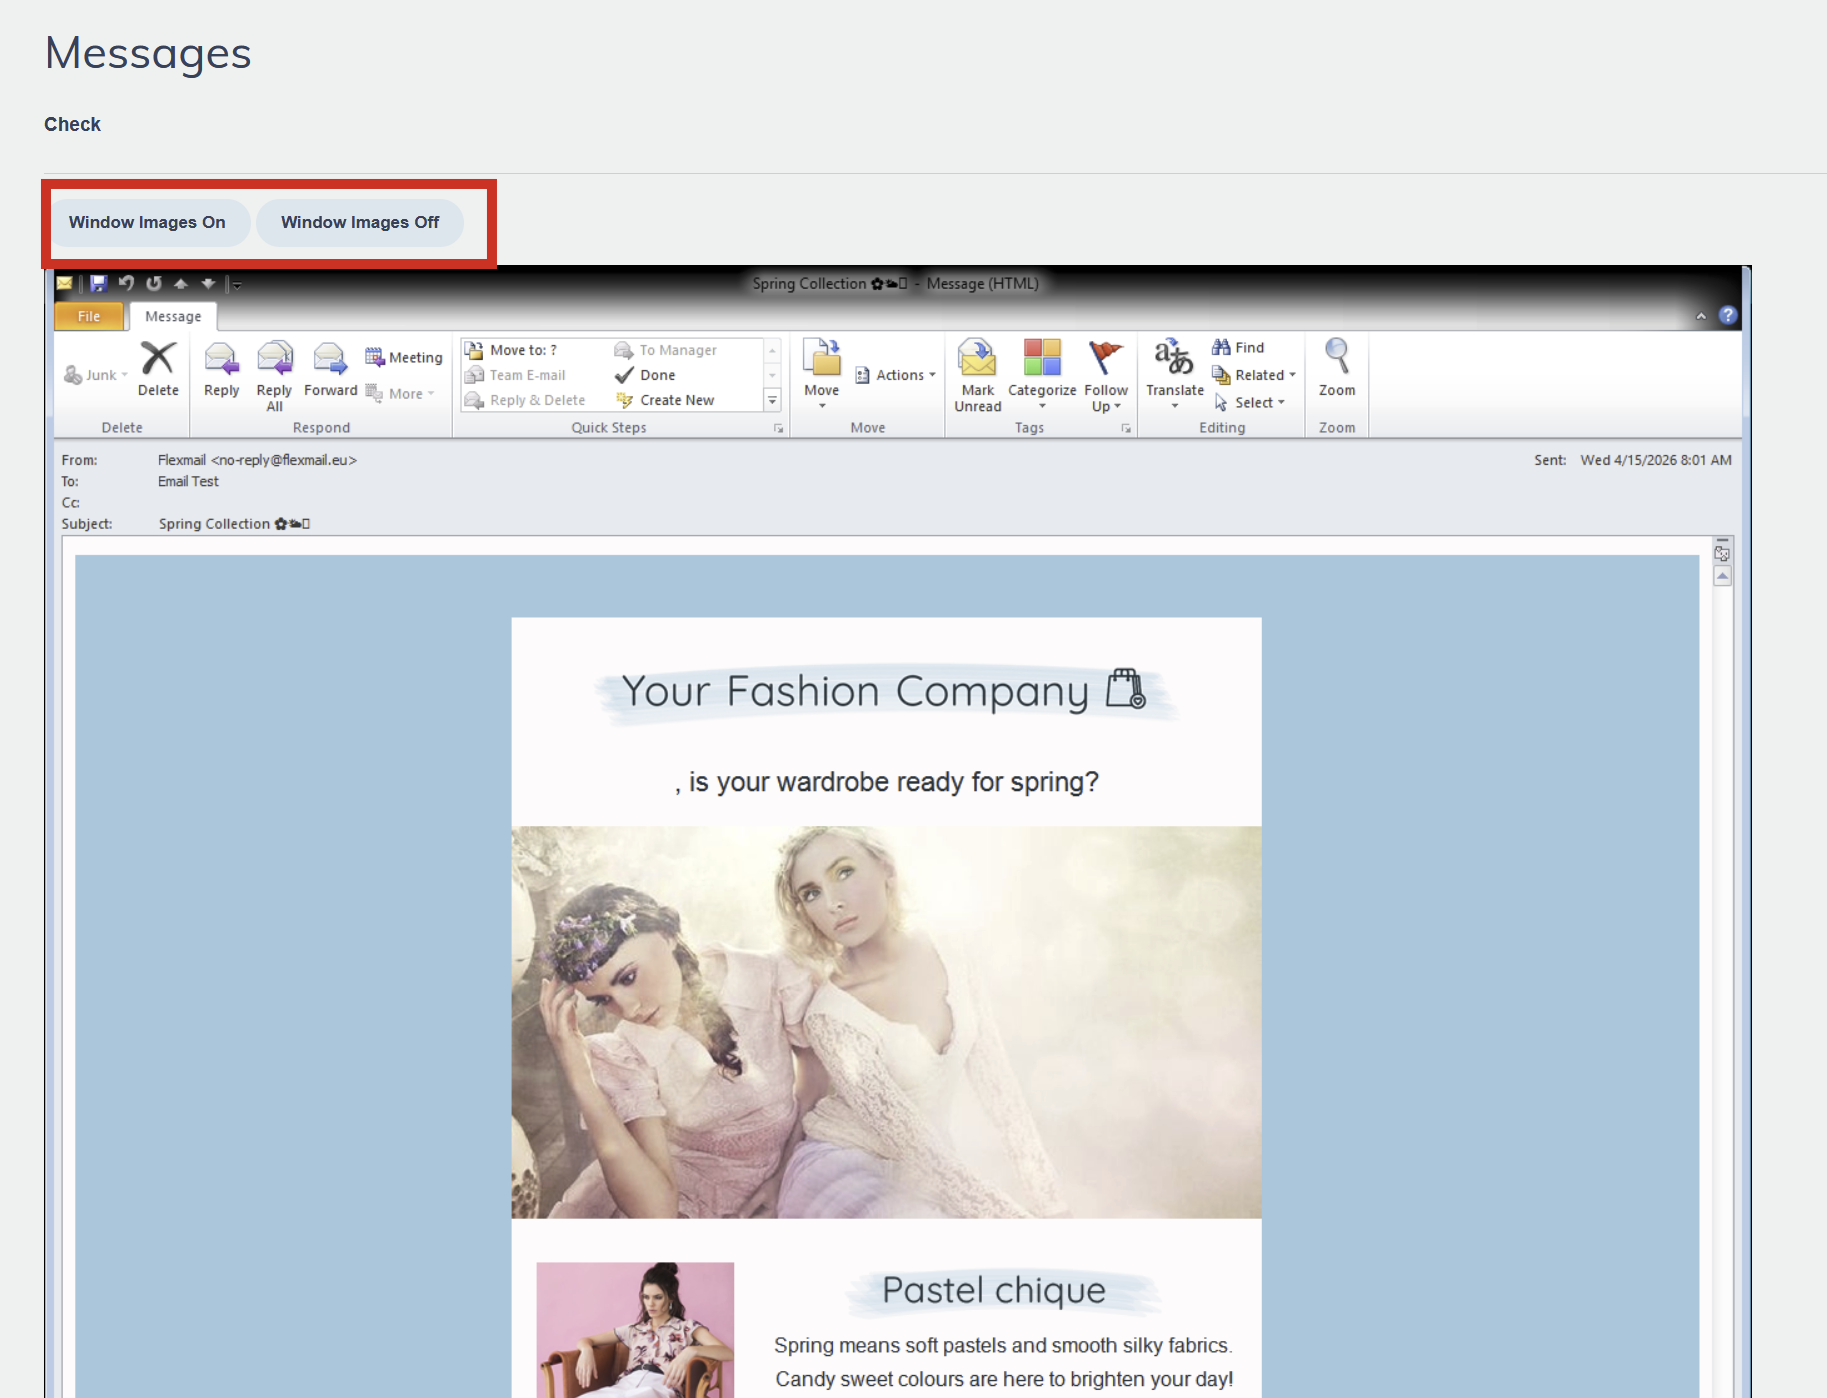Click the Window Images Off button
The height and width of the screenshot is (1398, 1827).
click(360, 222)
